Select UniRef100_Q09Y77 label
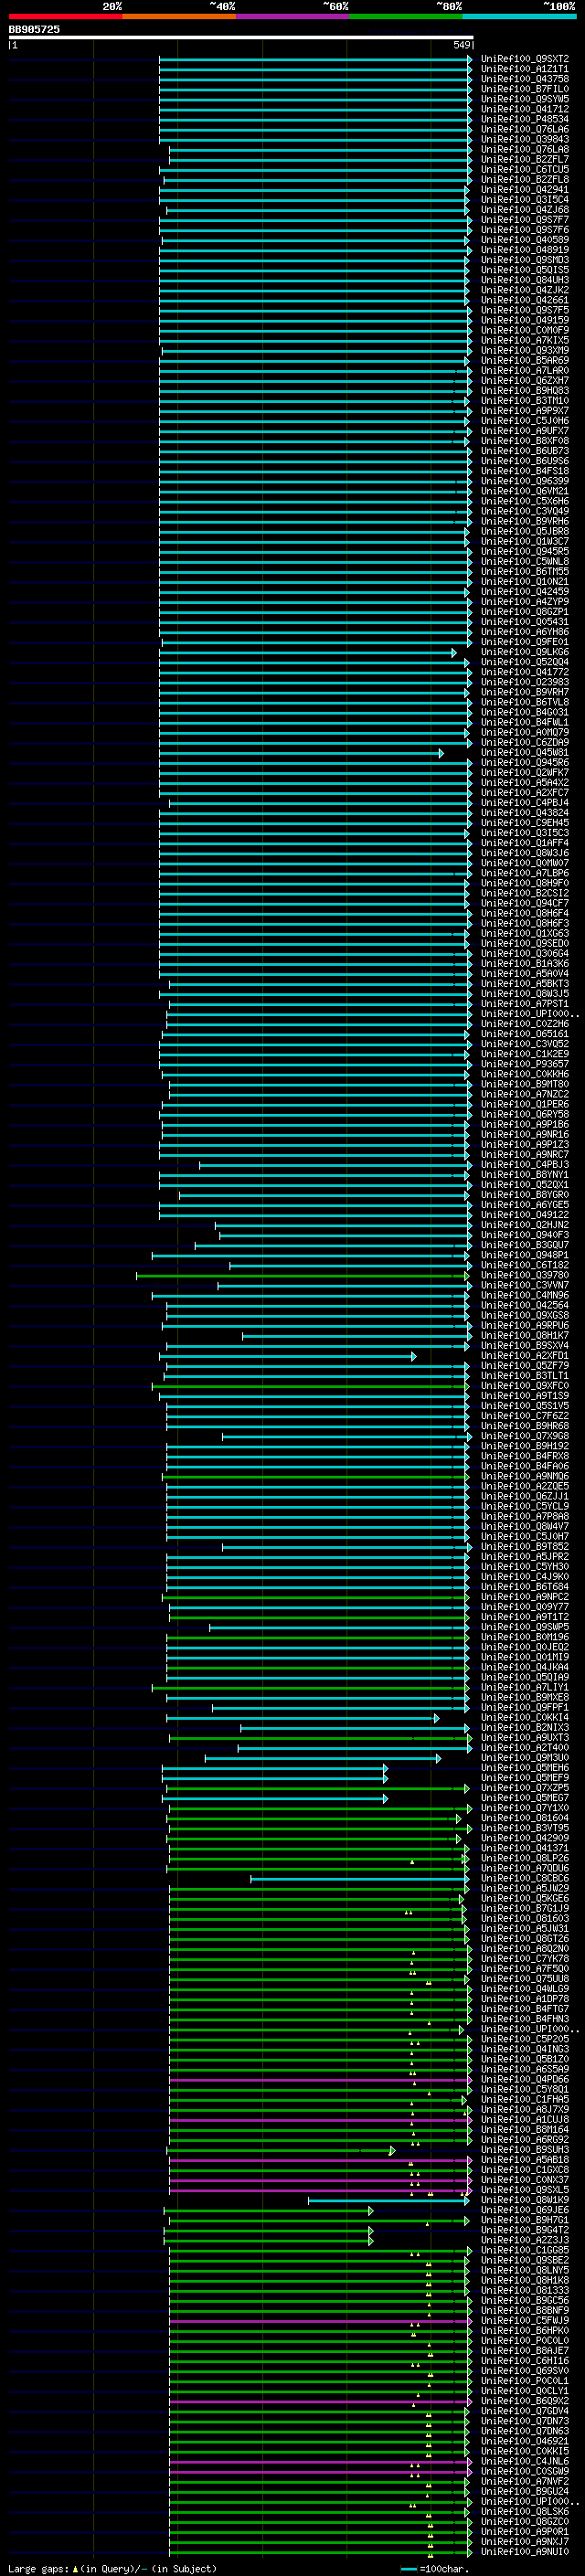The width and height of the screenshot is (585, 2576). click(x=525, y=1606)
